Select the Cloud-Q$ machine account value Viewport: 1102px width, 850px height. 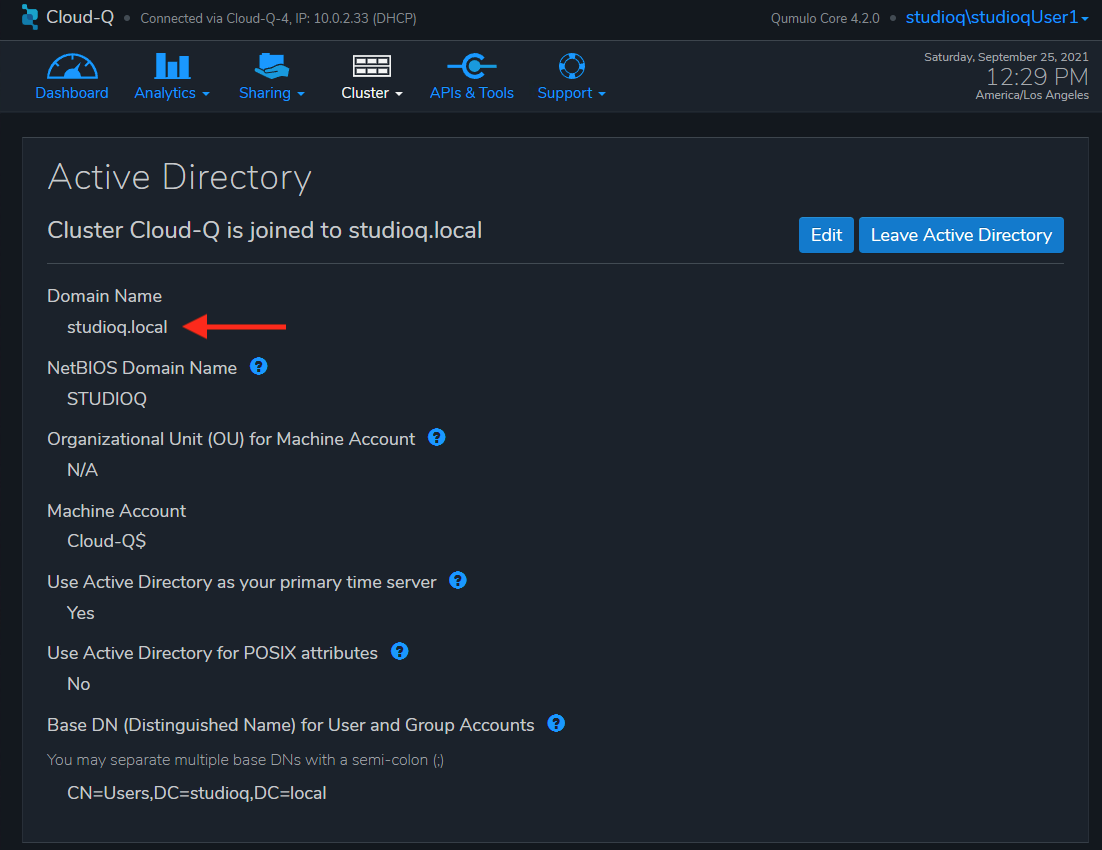pos(107,541)
